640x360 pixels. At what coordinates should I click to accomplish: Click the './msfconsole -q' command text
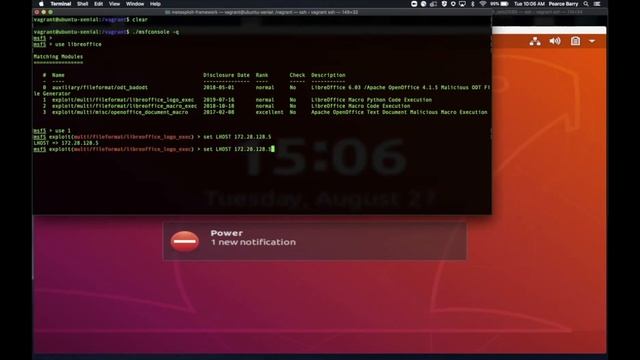(x=156, y=32)
